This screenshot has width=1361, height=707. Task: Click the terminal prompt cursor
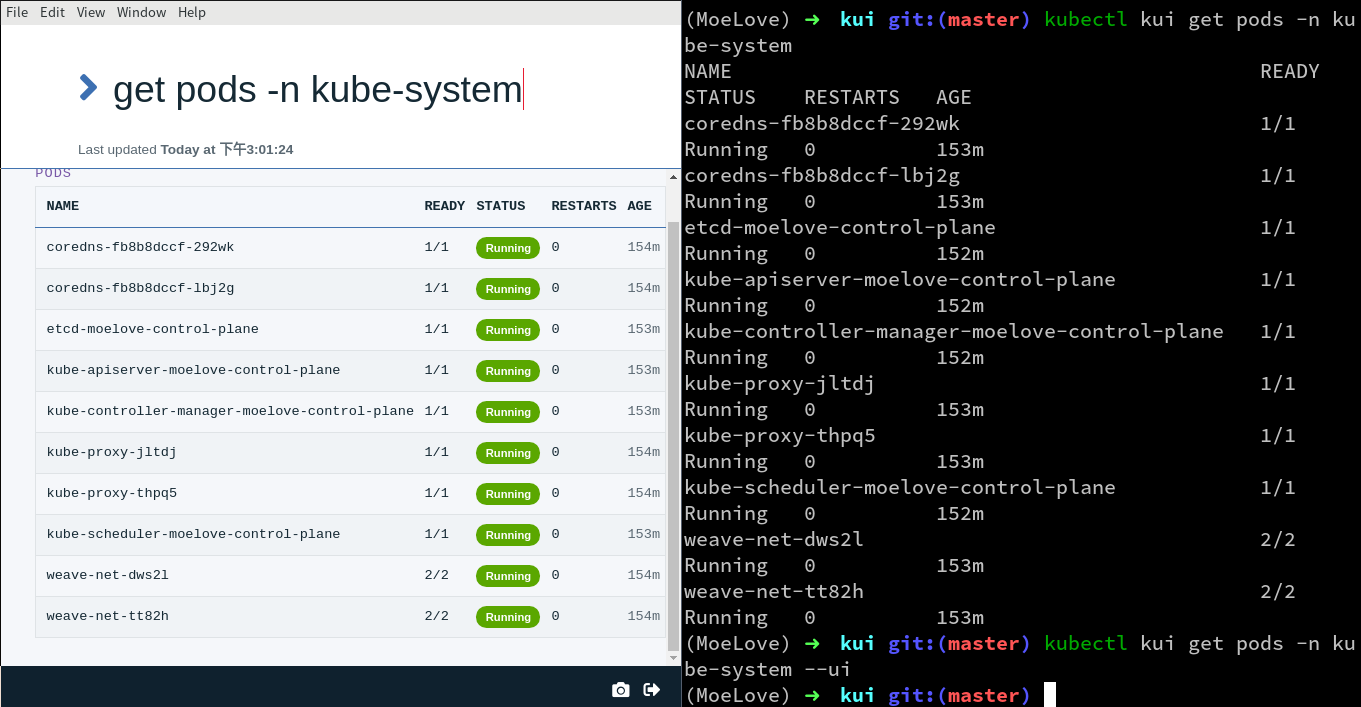click(x=1049, y=695)
